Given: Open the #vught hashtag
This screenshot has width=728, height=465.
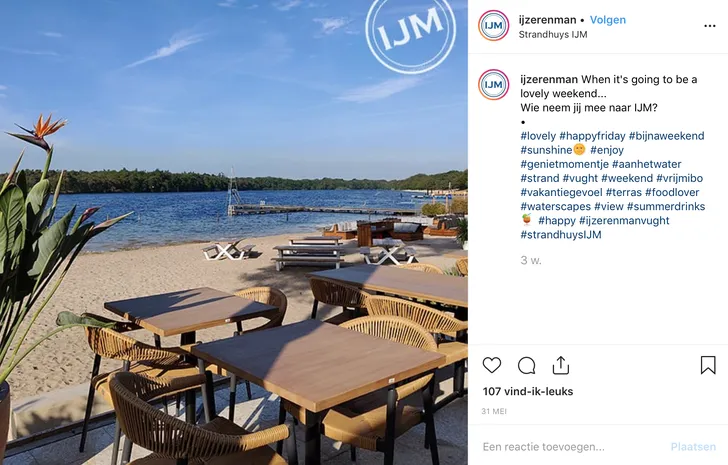Looking at the screenshot, I should point(580,178).
